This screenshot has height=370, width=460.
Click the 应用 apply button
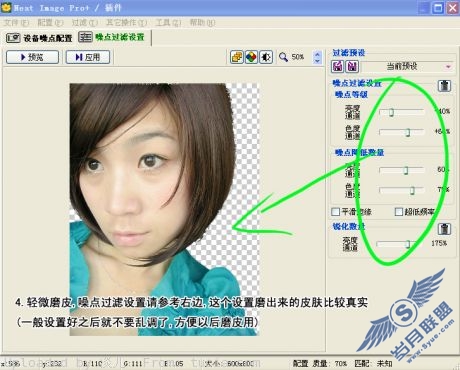tap(88, 57)
